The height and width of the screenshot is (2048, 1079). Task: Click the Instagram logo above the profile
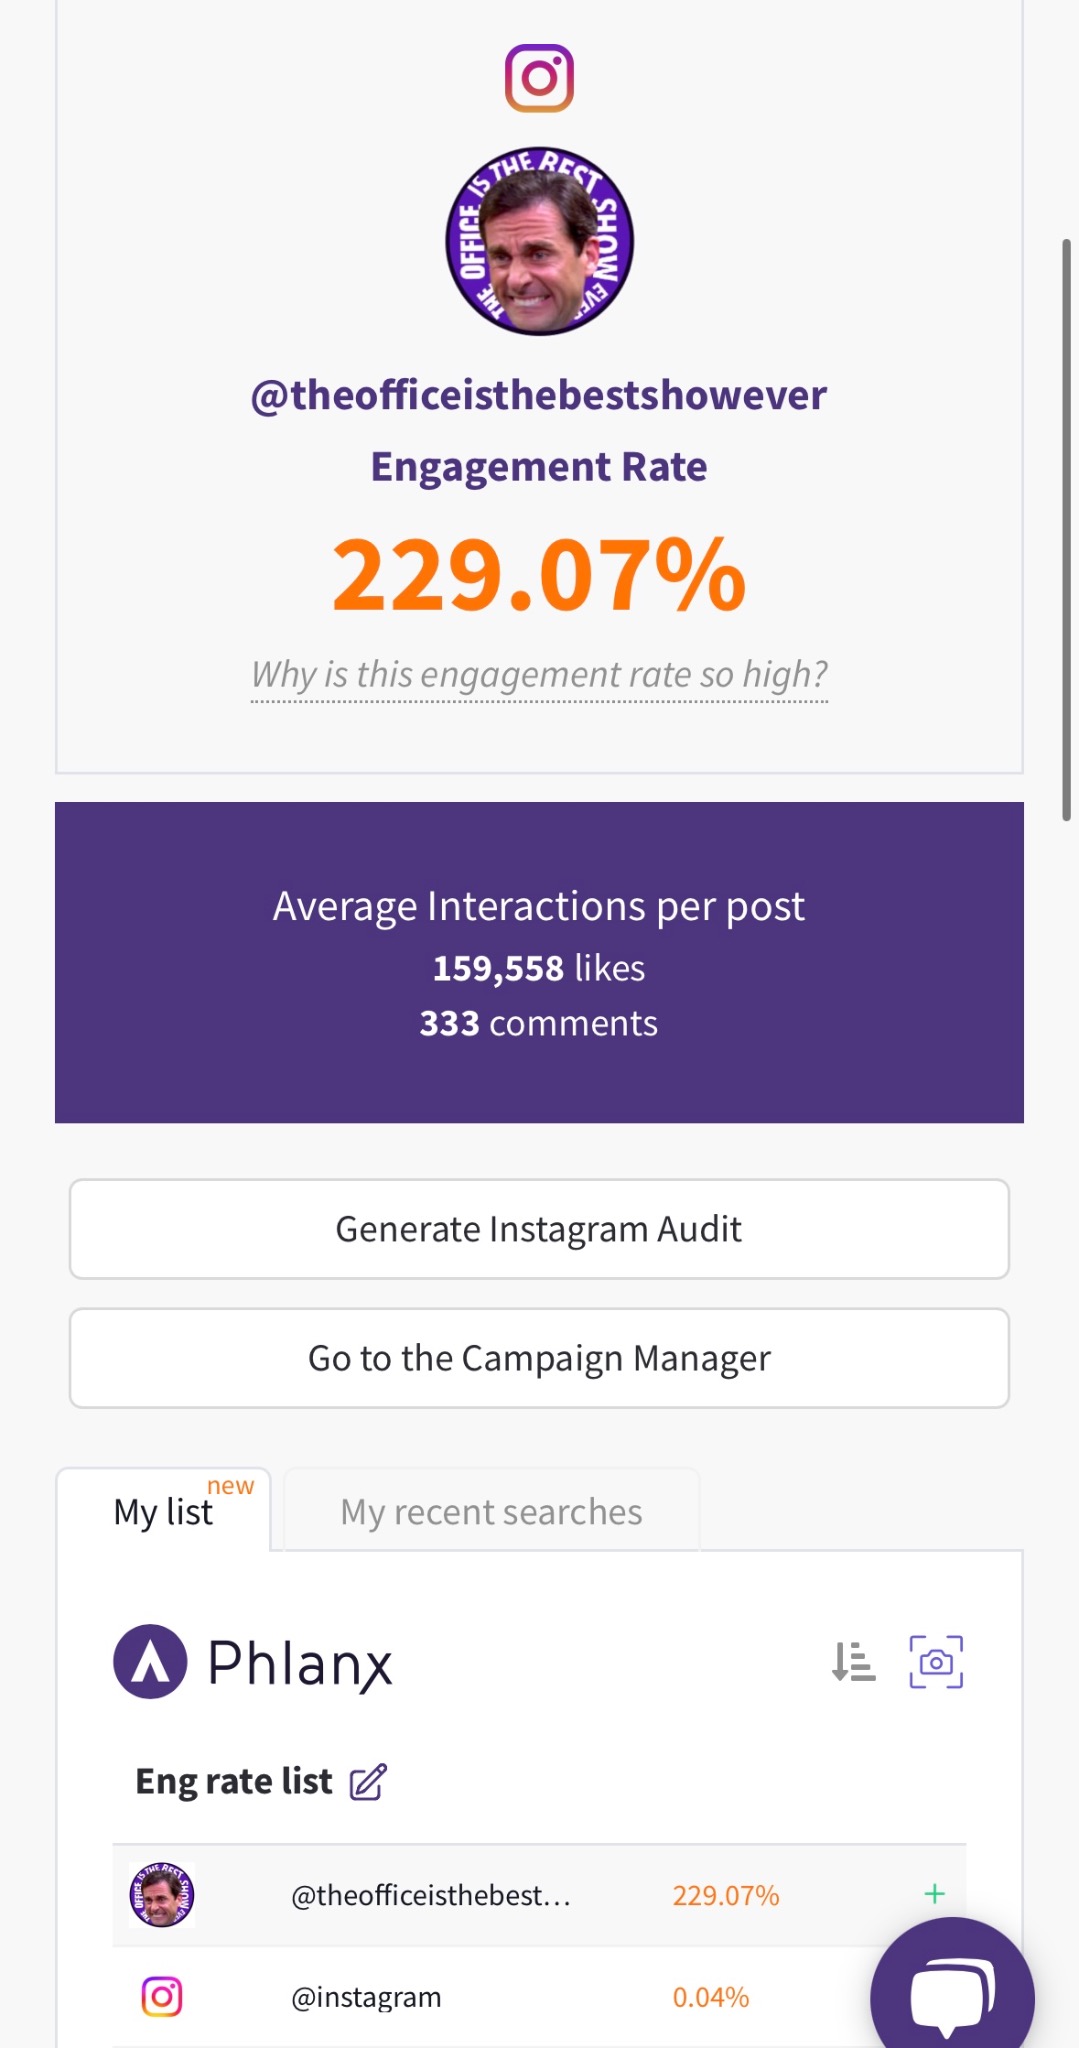539,78
